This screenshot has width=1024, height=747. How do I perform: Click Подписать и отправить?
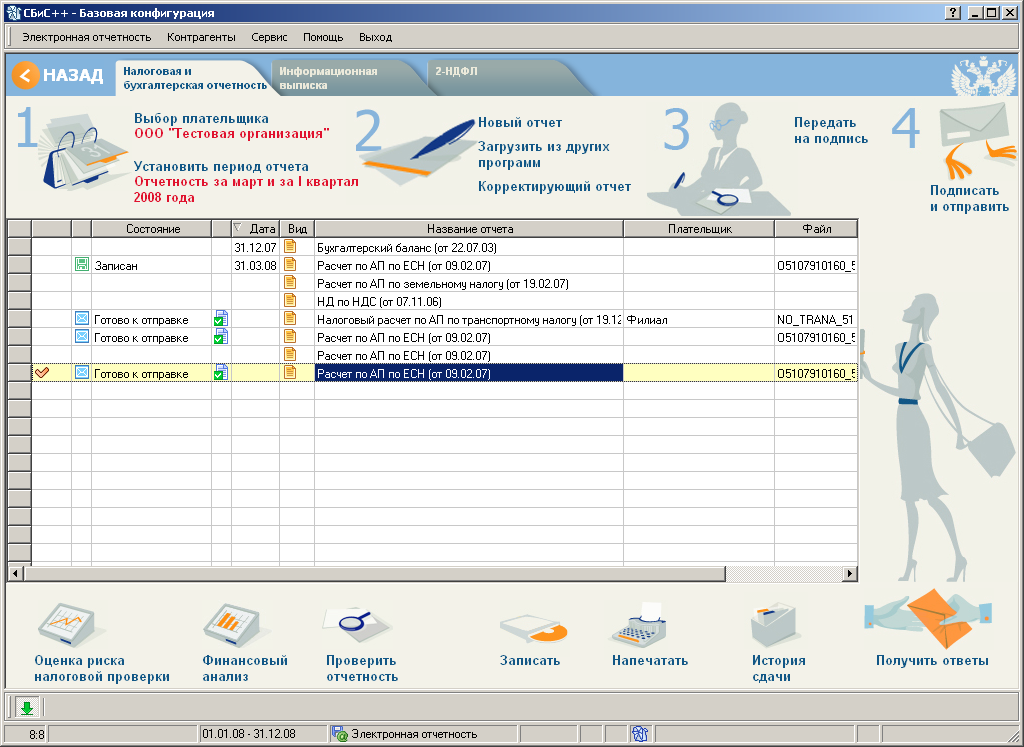pos(969,199)
